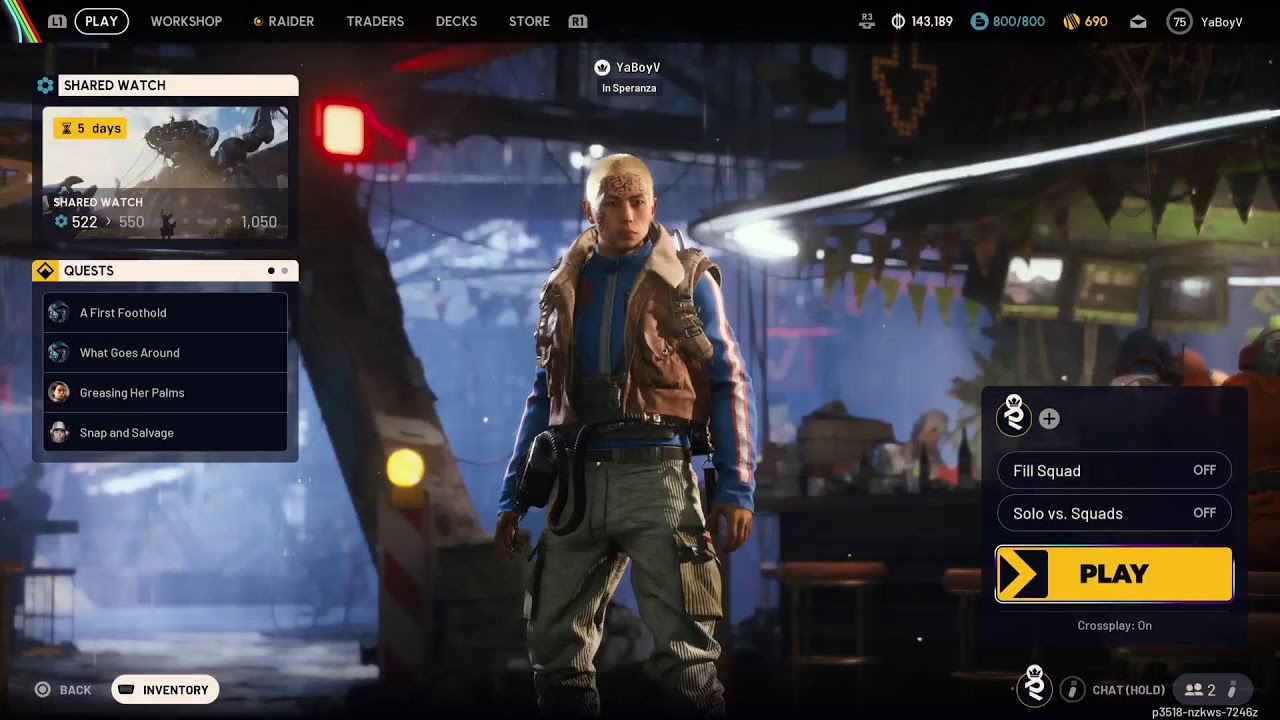Click the 800/800 stash value

pyautogui.click(x=1018, y=21)
